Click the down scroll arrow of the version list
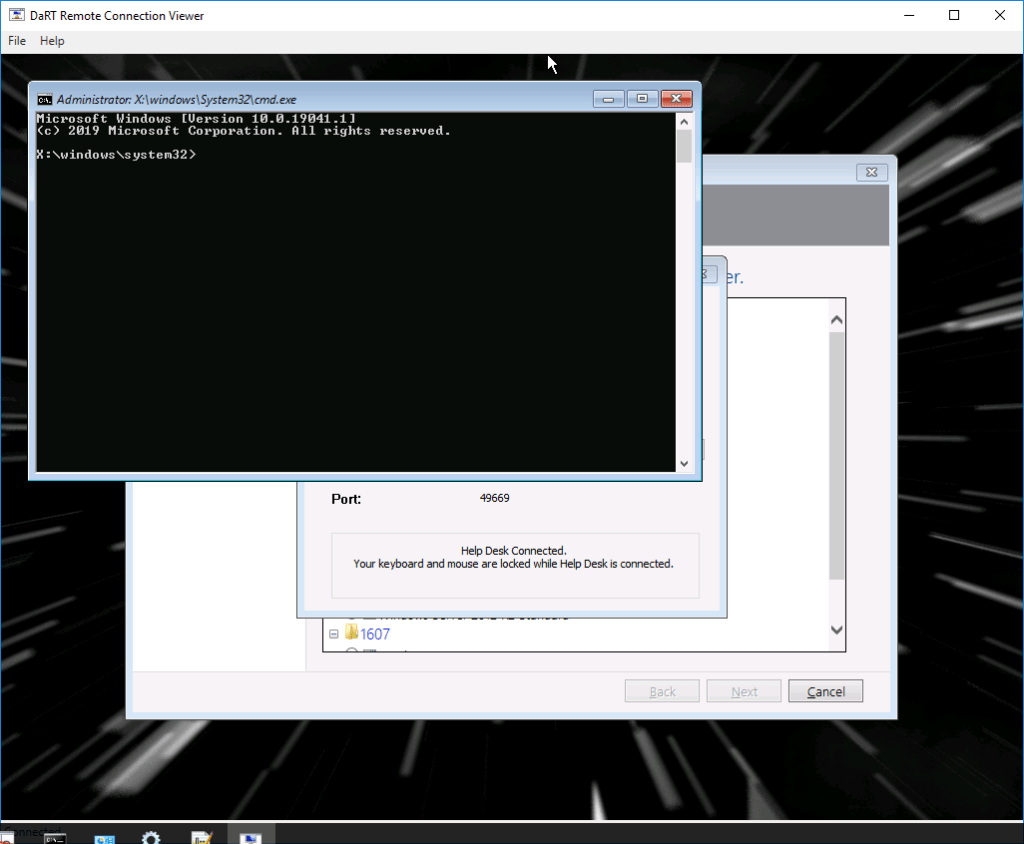Viewport: 1024px width, 844px height. [x=836, y=630]
